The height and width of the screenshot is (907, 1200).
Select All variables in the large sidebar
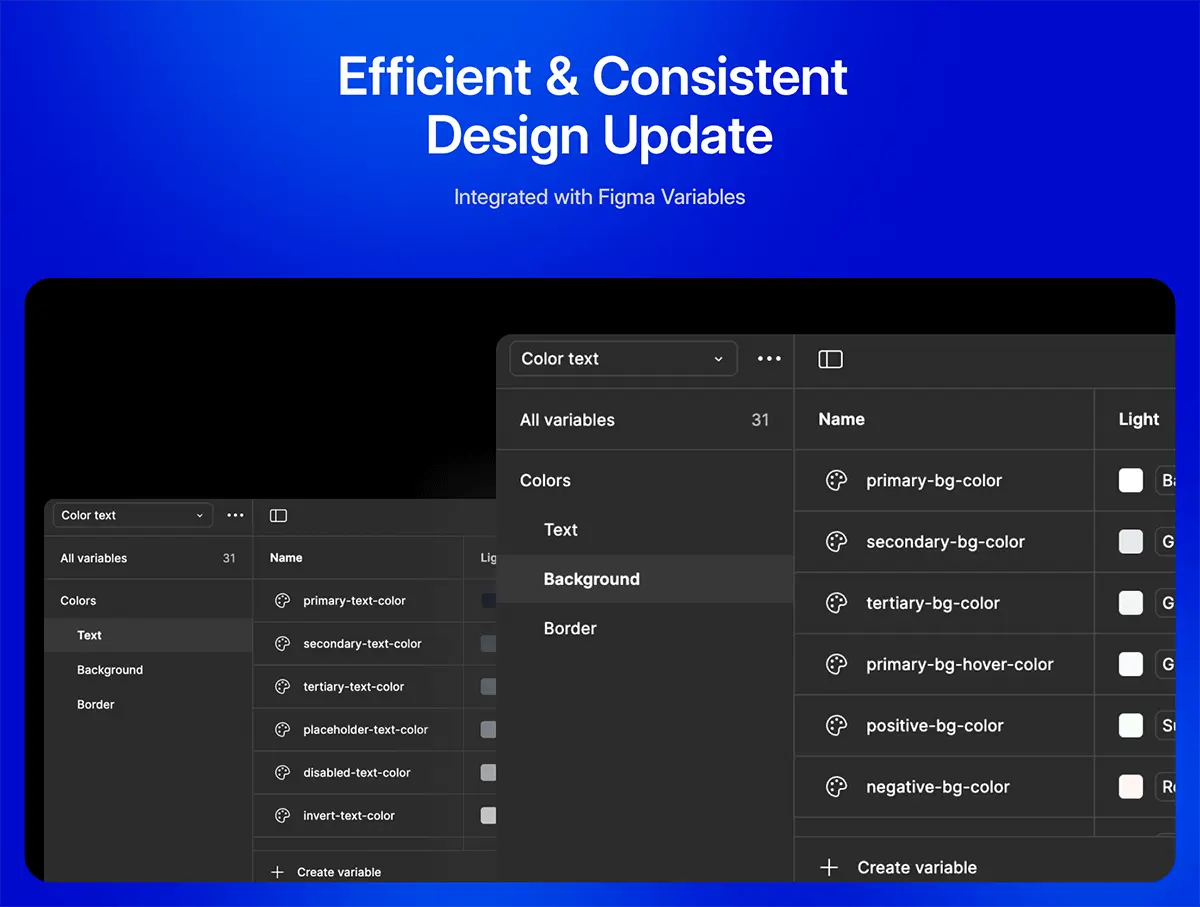pyautogui.click(x=567, y=420)
